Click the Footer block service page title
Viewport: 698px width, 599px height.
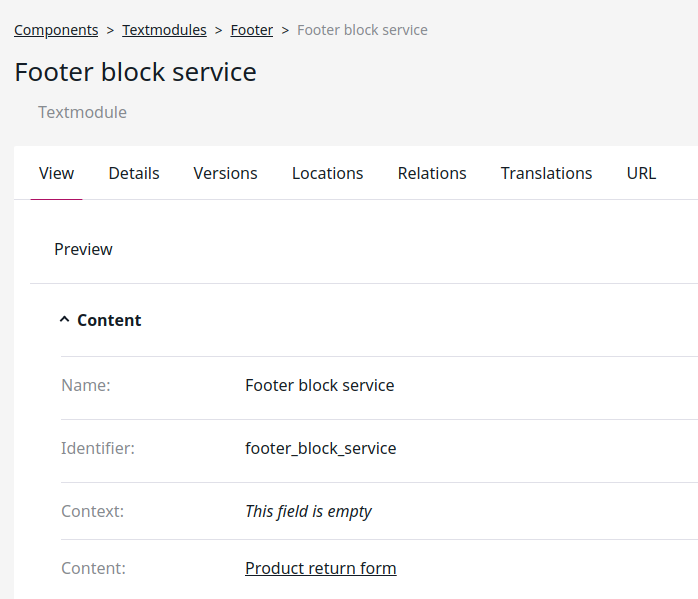click(135, 72)
